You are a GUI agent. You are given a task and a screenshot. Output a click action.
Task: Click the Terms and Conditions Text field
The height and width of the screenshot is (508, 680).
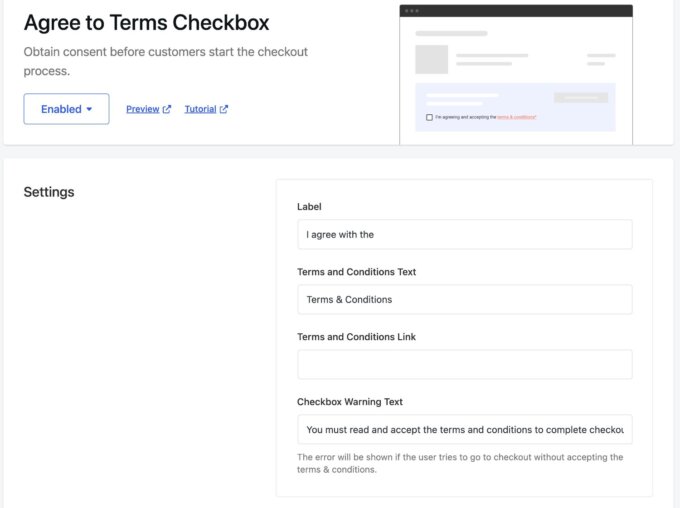pyautogui.click(x=465, y=300)
